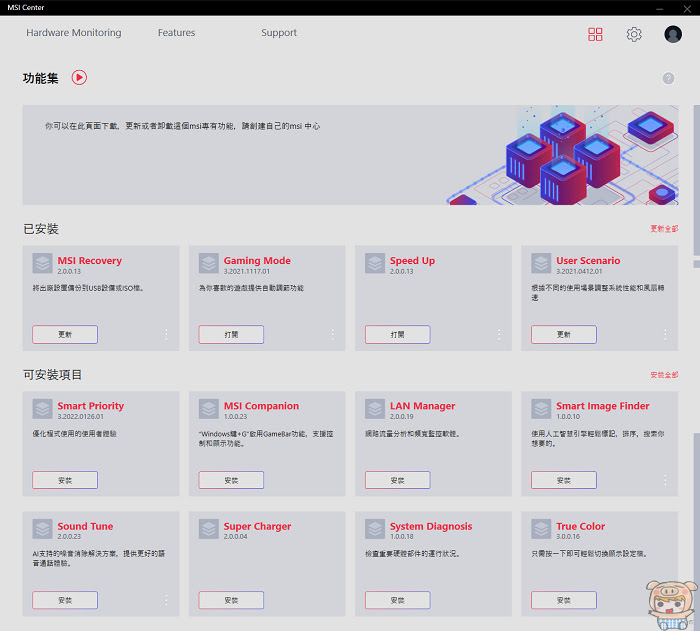Click the Speed Up title

[x=412, y=261]
